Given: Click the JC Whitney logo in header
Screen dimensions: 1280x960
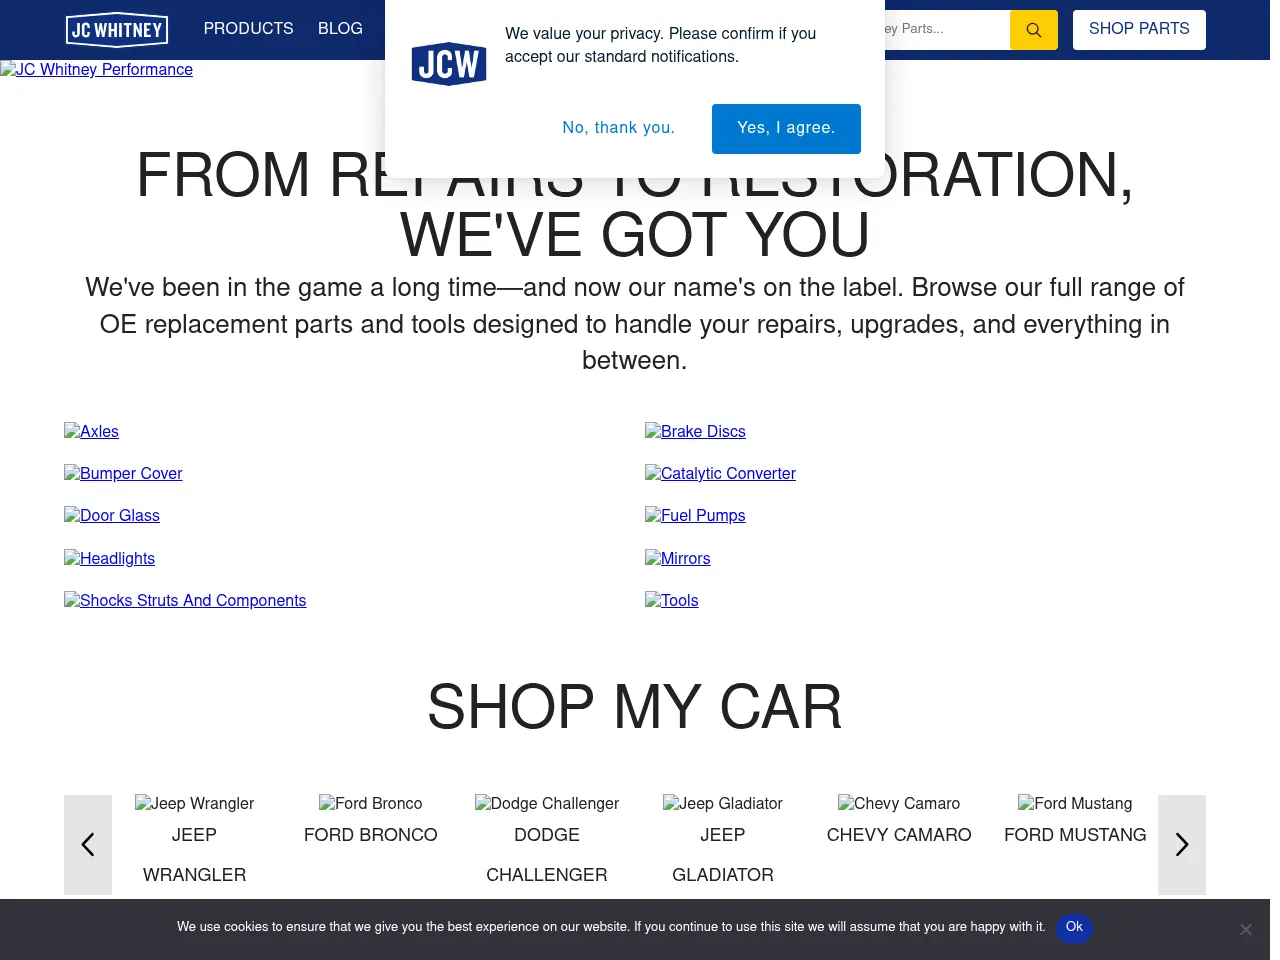Looking at the screenshot, I should 116,30.
